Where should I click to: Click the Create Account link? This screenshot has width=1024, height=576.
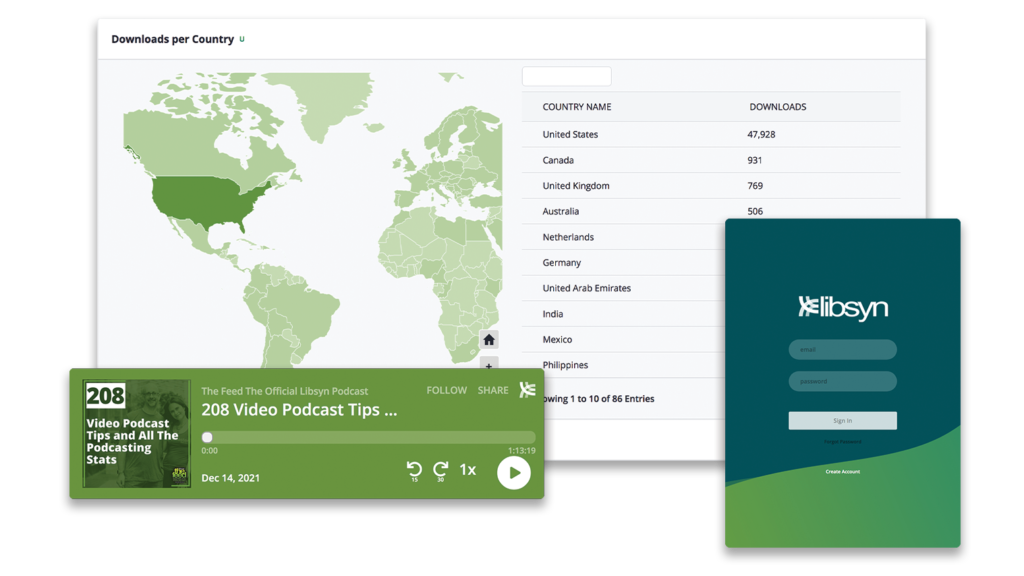[842, 472]
